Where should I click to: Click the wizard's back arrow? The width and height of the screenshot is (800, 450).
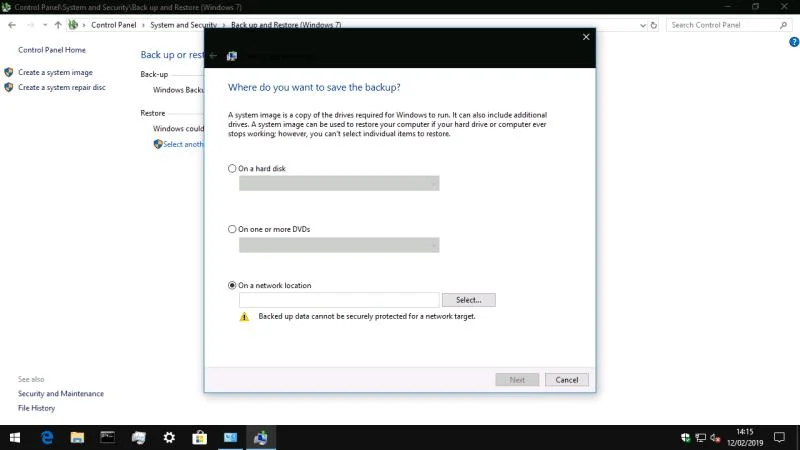pos(213,56)
